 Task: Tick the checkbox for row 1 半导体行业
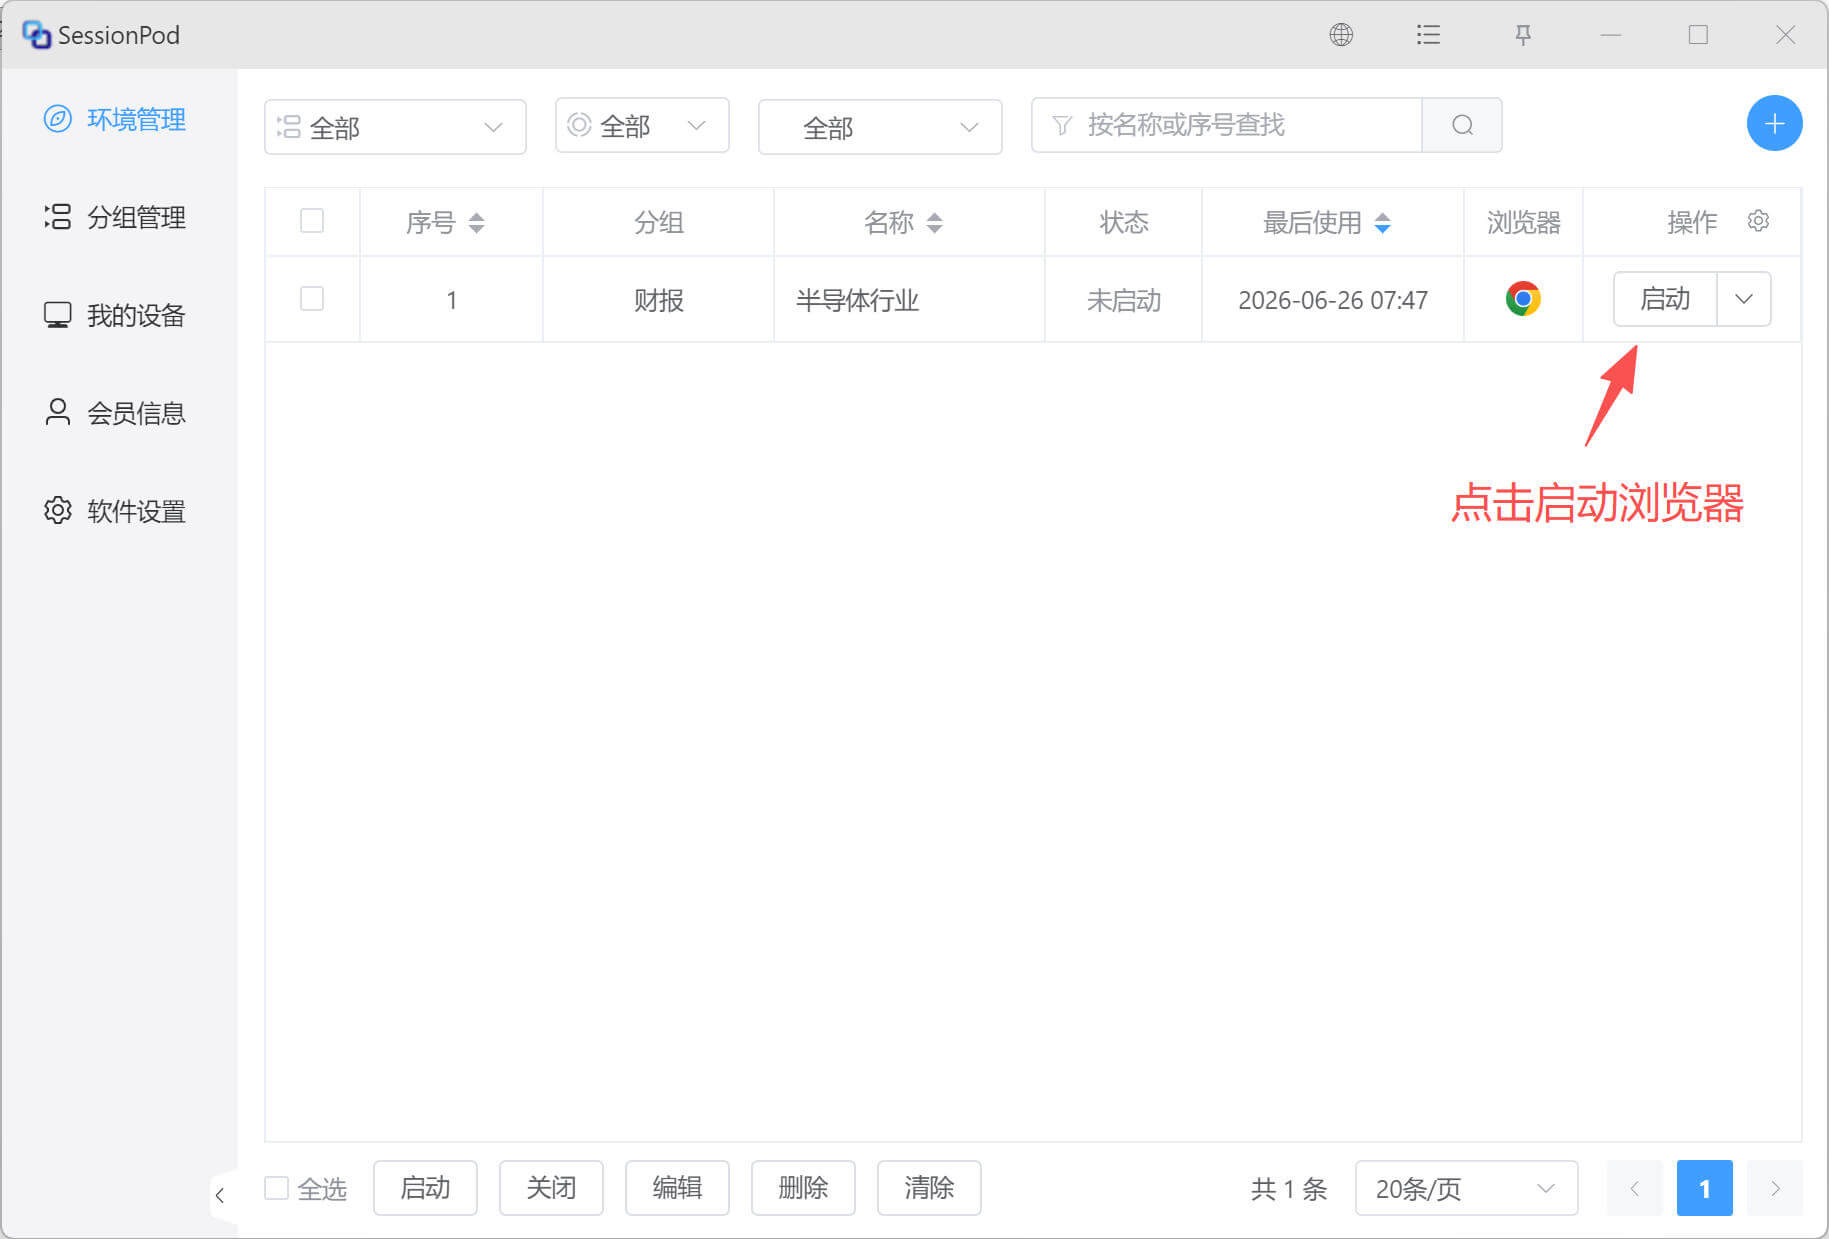[x=312, y=299]
